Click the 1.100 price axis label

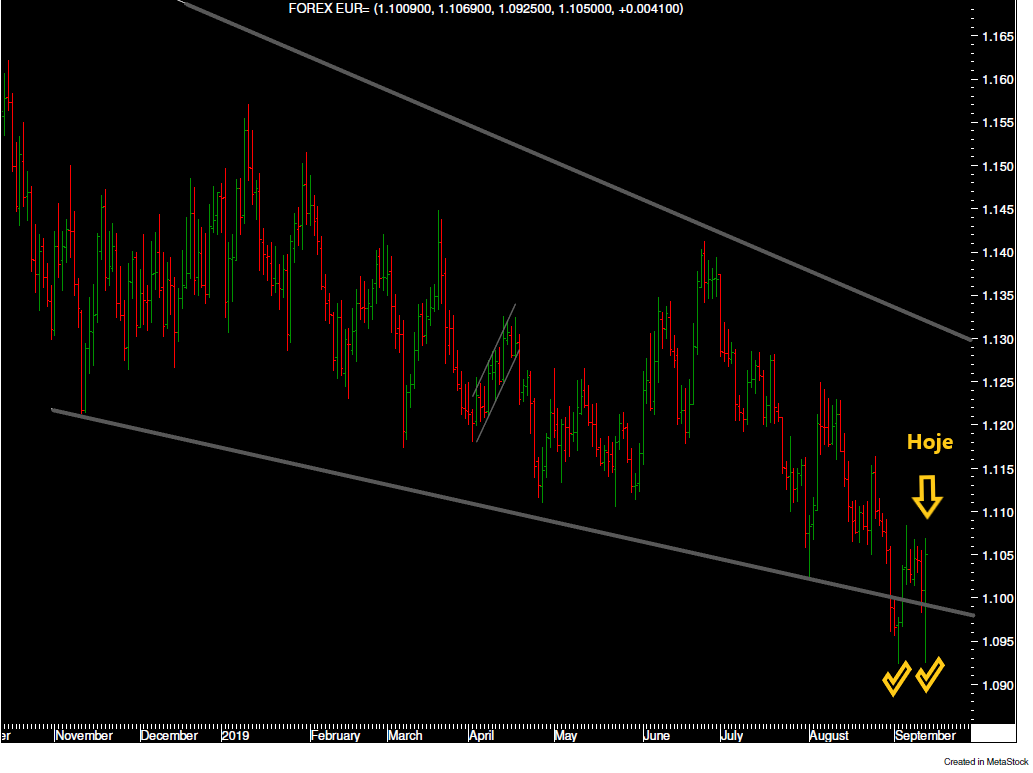click(x=998, y=599)
